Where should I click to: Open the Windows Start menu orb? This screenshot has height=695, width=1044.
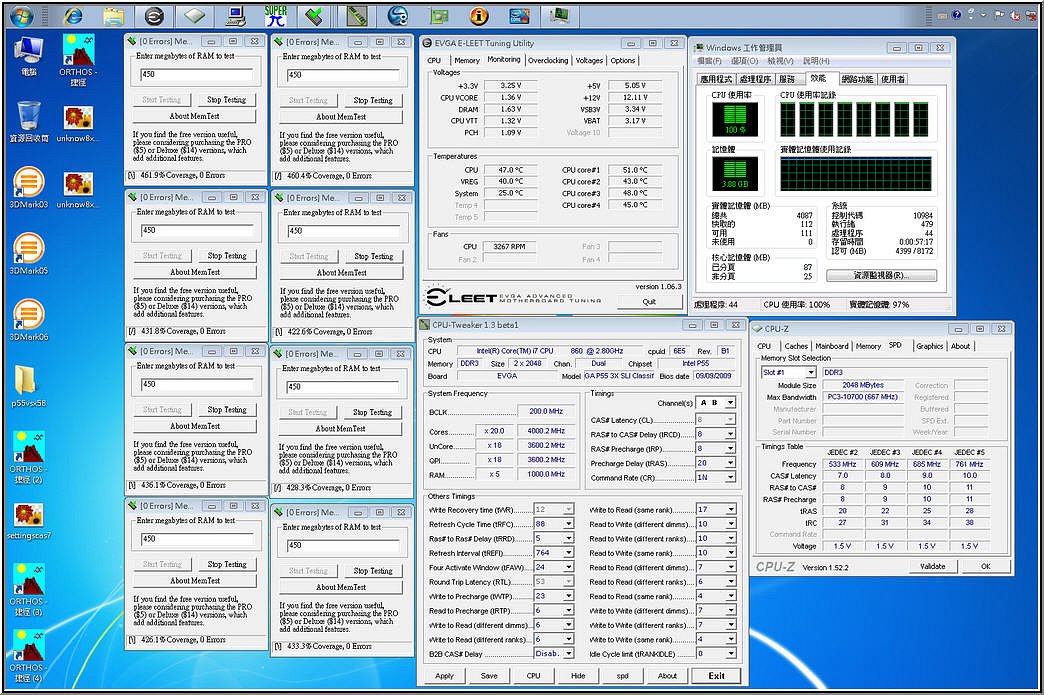(x=22, y=15)
